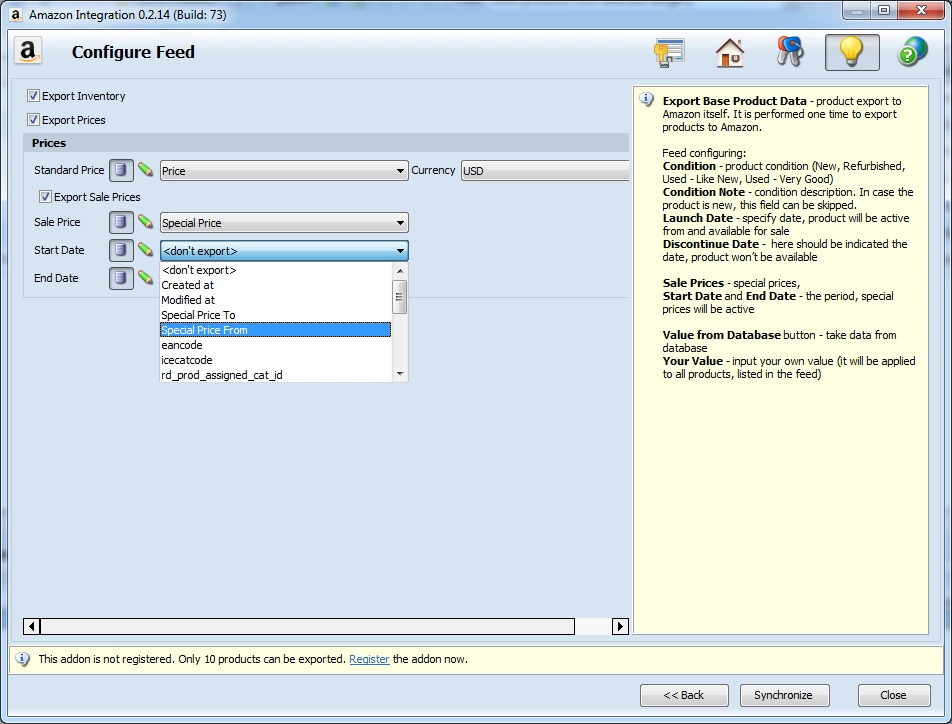This screenshot has width=952, height=724.
Task: Open the certificate/settings toolbar icon
Action: pos(669,52)
